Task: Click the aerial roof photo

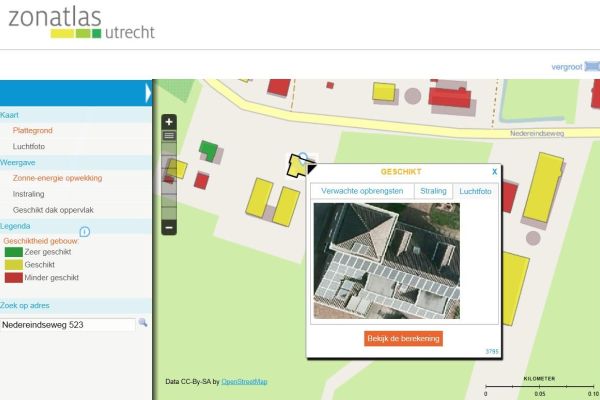Action: (x=387, y=260)
